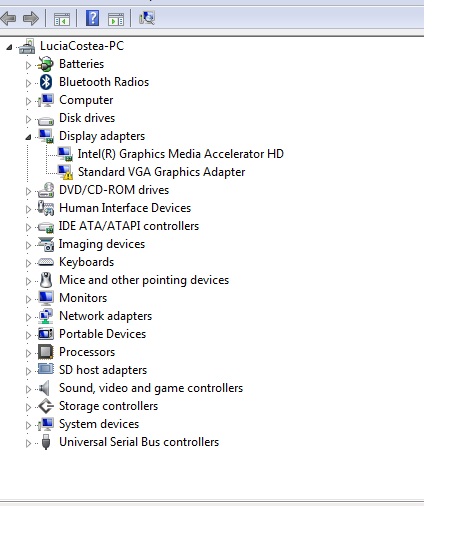
Task: Click the Processors chip icon
Action: pyautogui.click(x=46, y=352)
